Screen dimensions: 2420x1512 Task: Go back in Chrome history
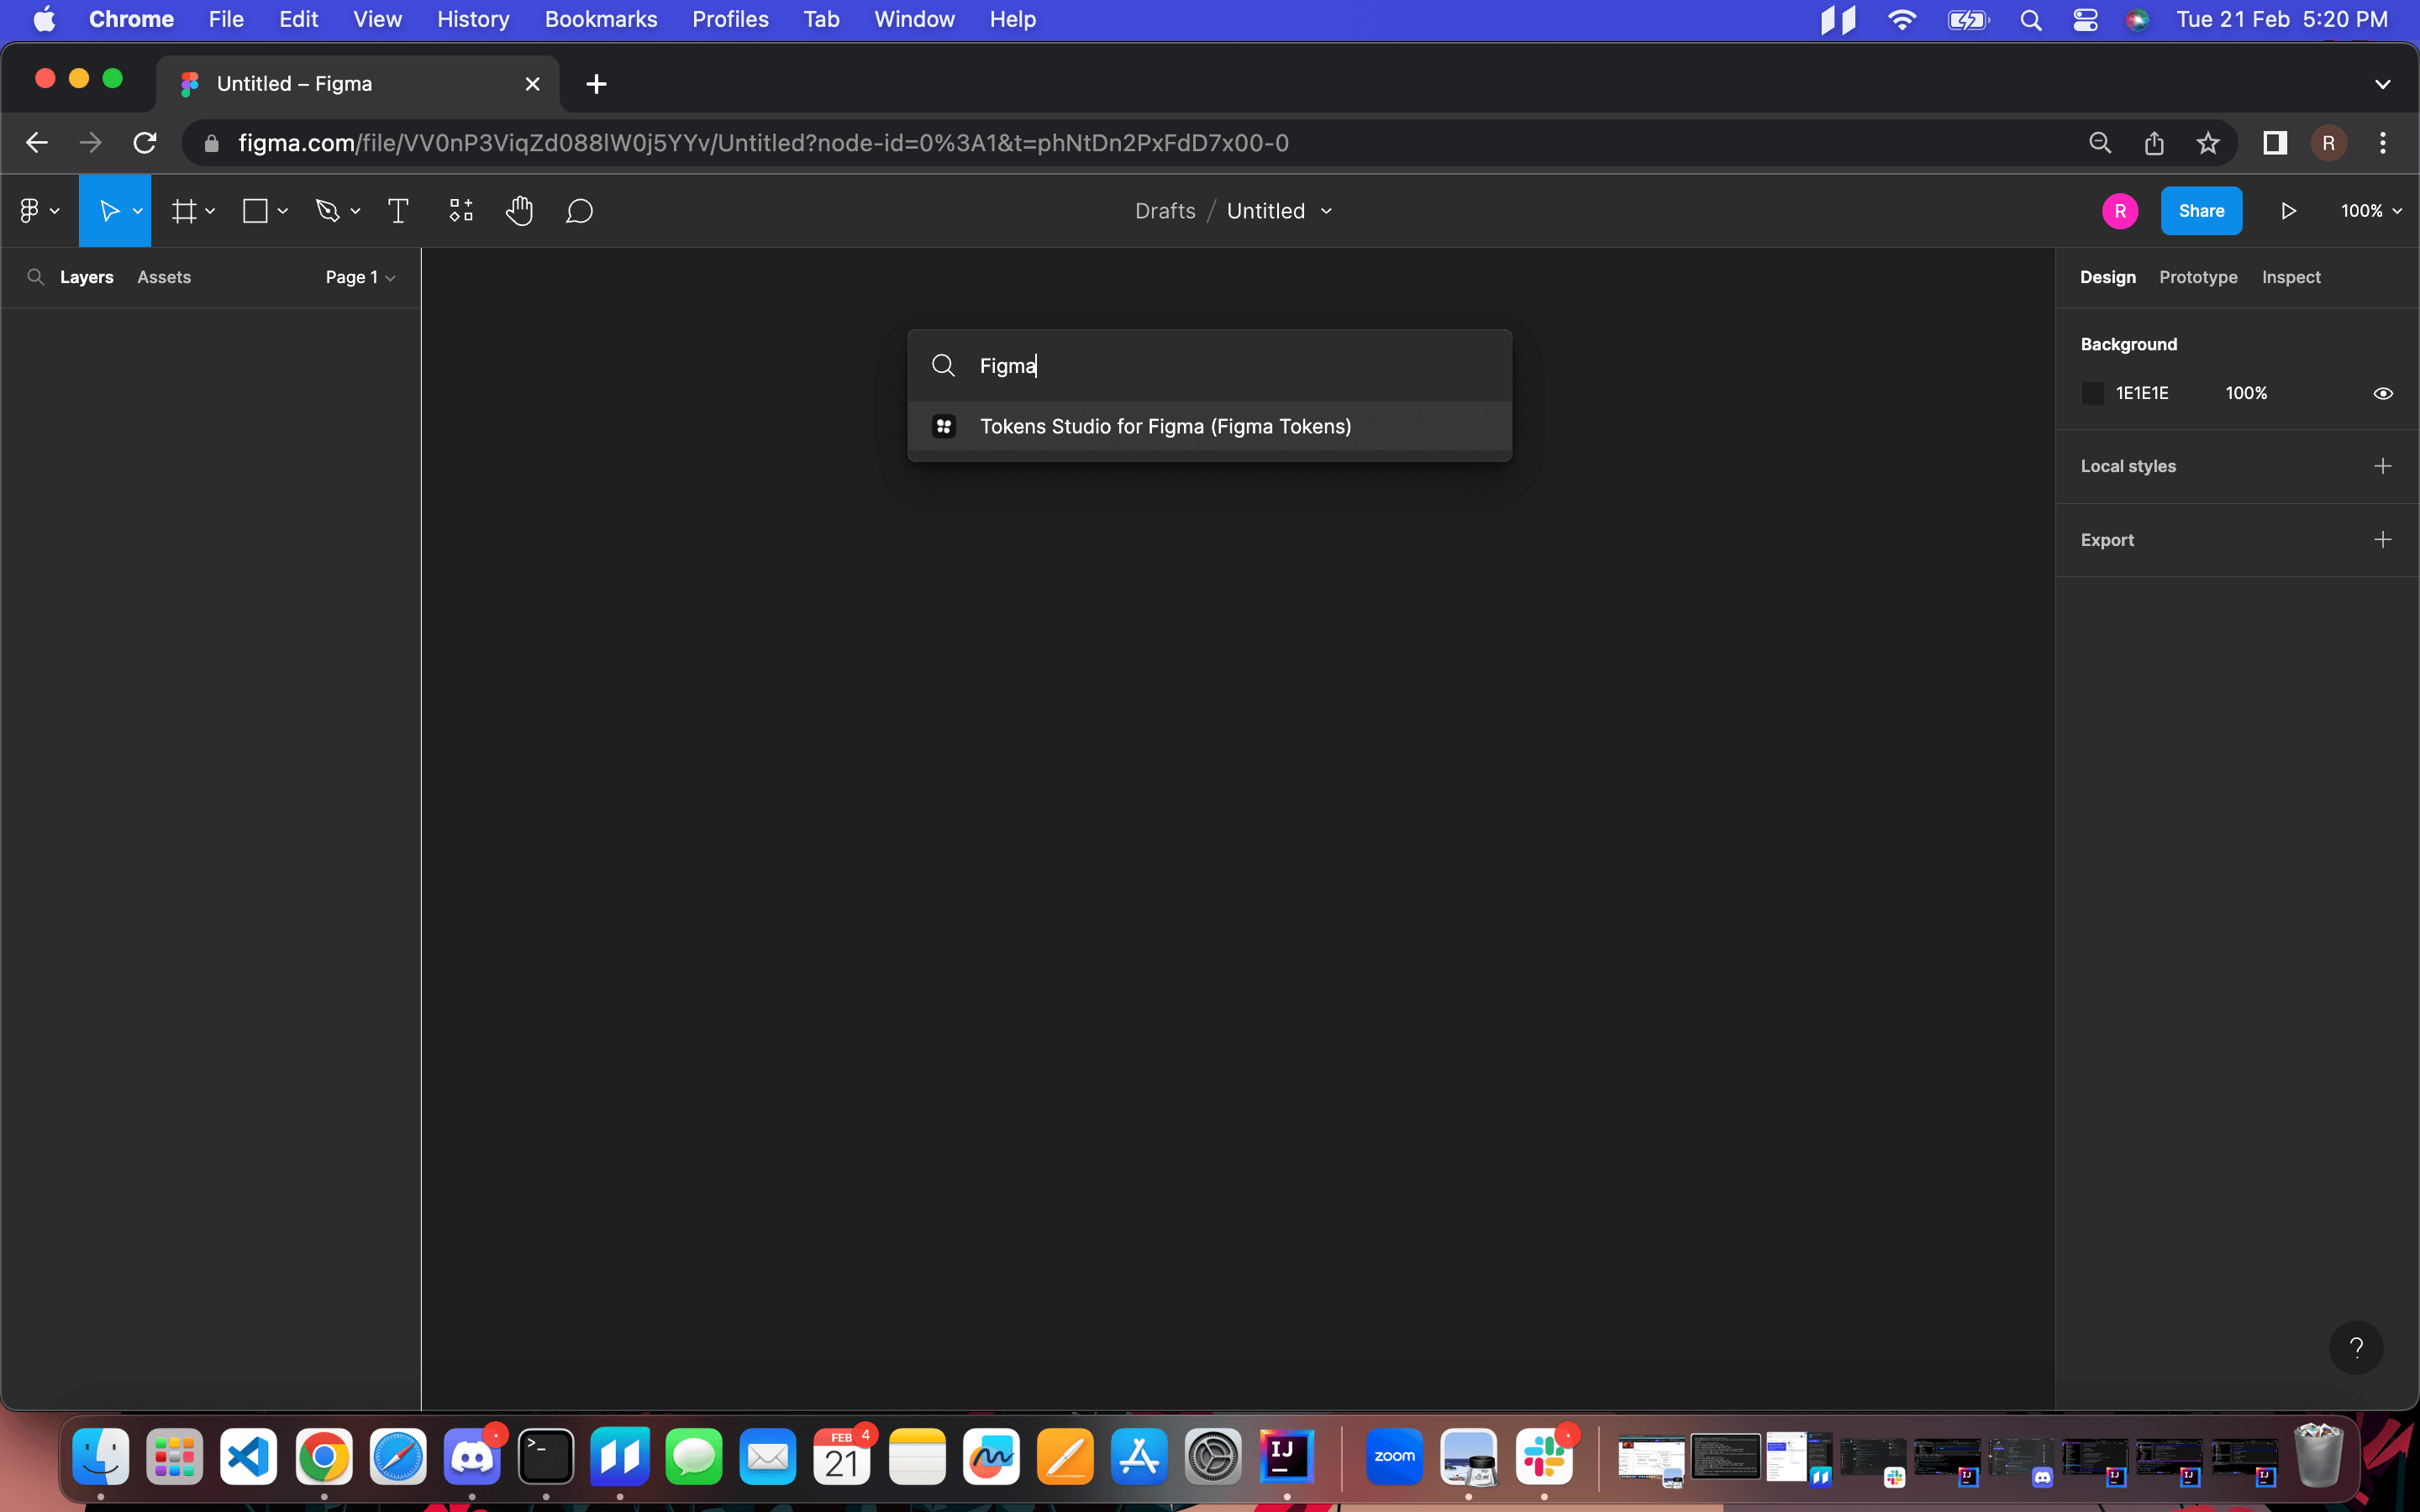point(37,143)
